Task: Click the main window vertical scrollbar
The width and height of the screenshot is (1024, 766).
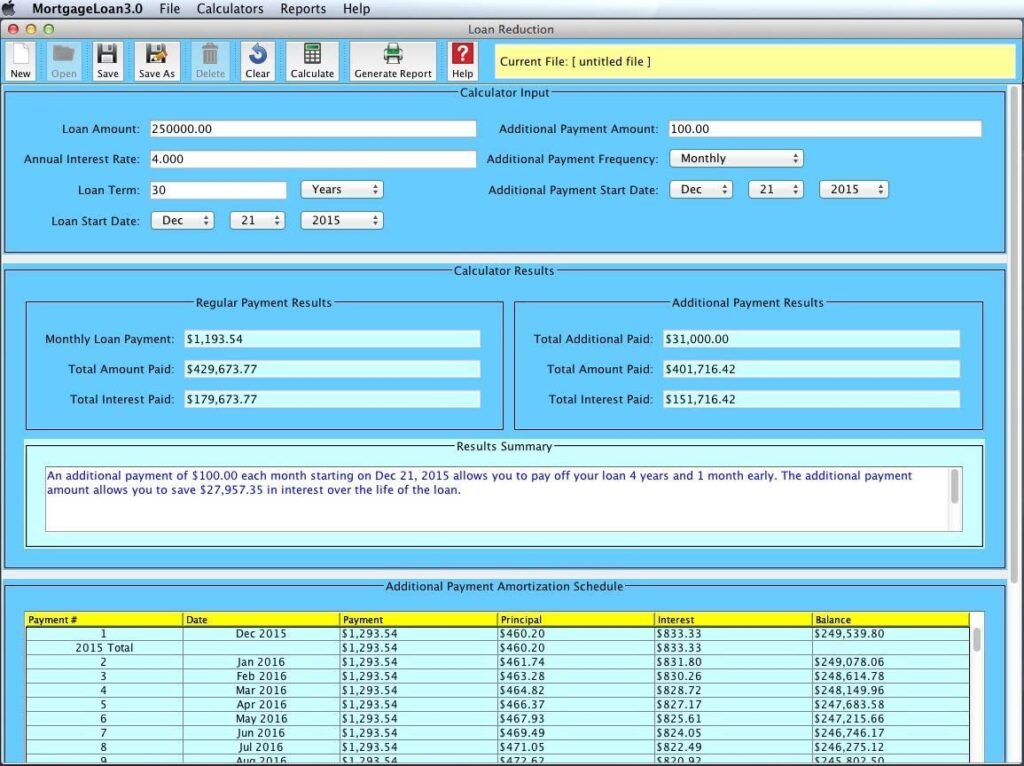Action: tap(1015, 423)
